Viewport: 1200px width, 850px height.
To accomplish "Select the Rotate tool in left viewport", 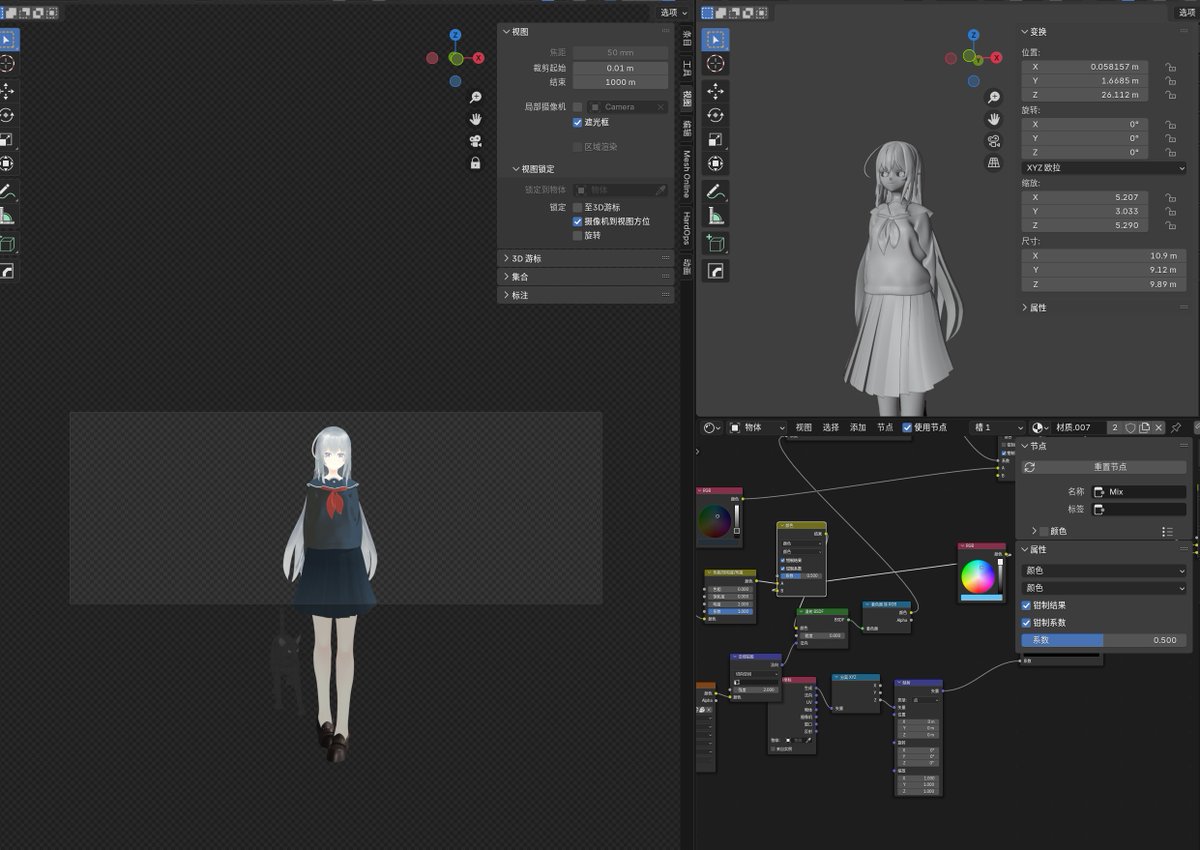I will point(7,115).
